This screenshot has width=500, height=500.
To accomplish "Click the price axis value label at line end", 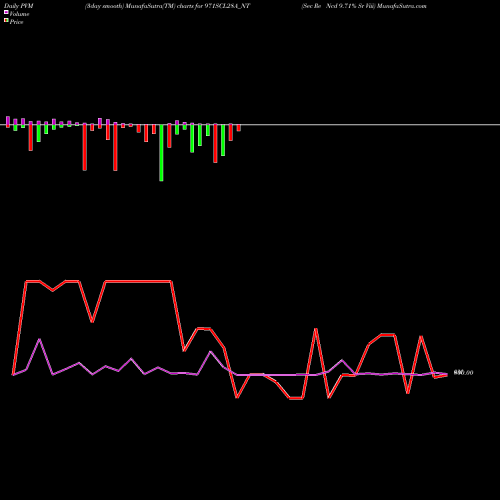I will [463, 373].
